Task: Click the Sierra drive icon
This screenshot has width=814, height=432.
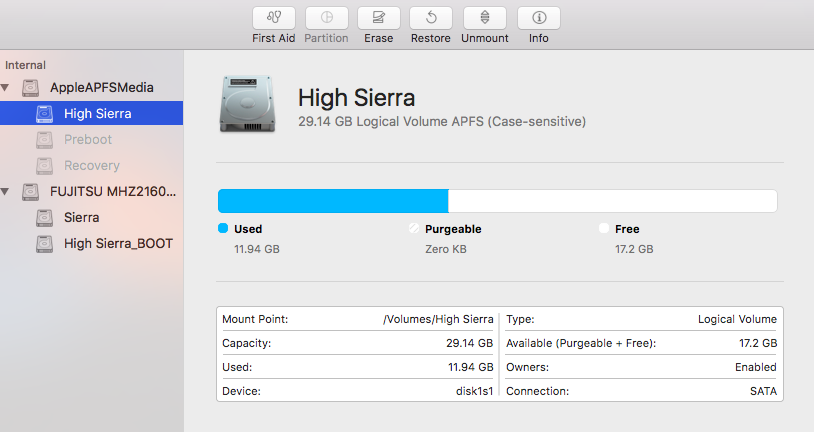Action: coord(44,218)
